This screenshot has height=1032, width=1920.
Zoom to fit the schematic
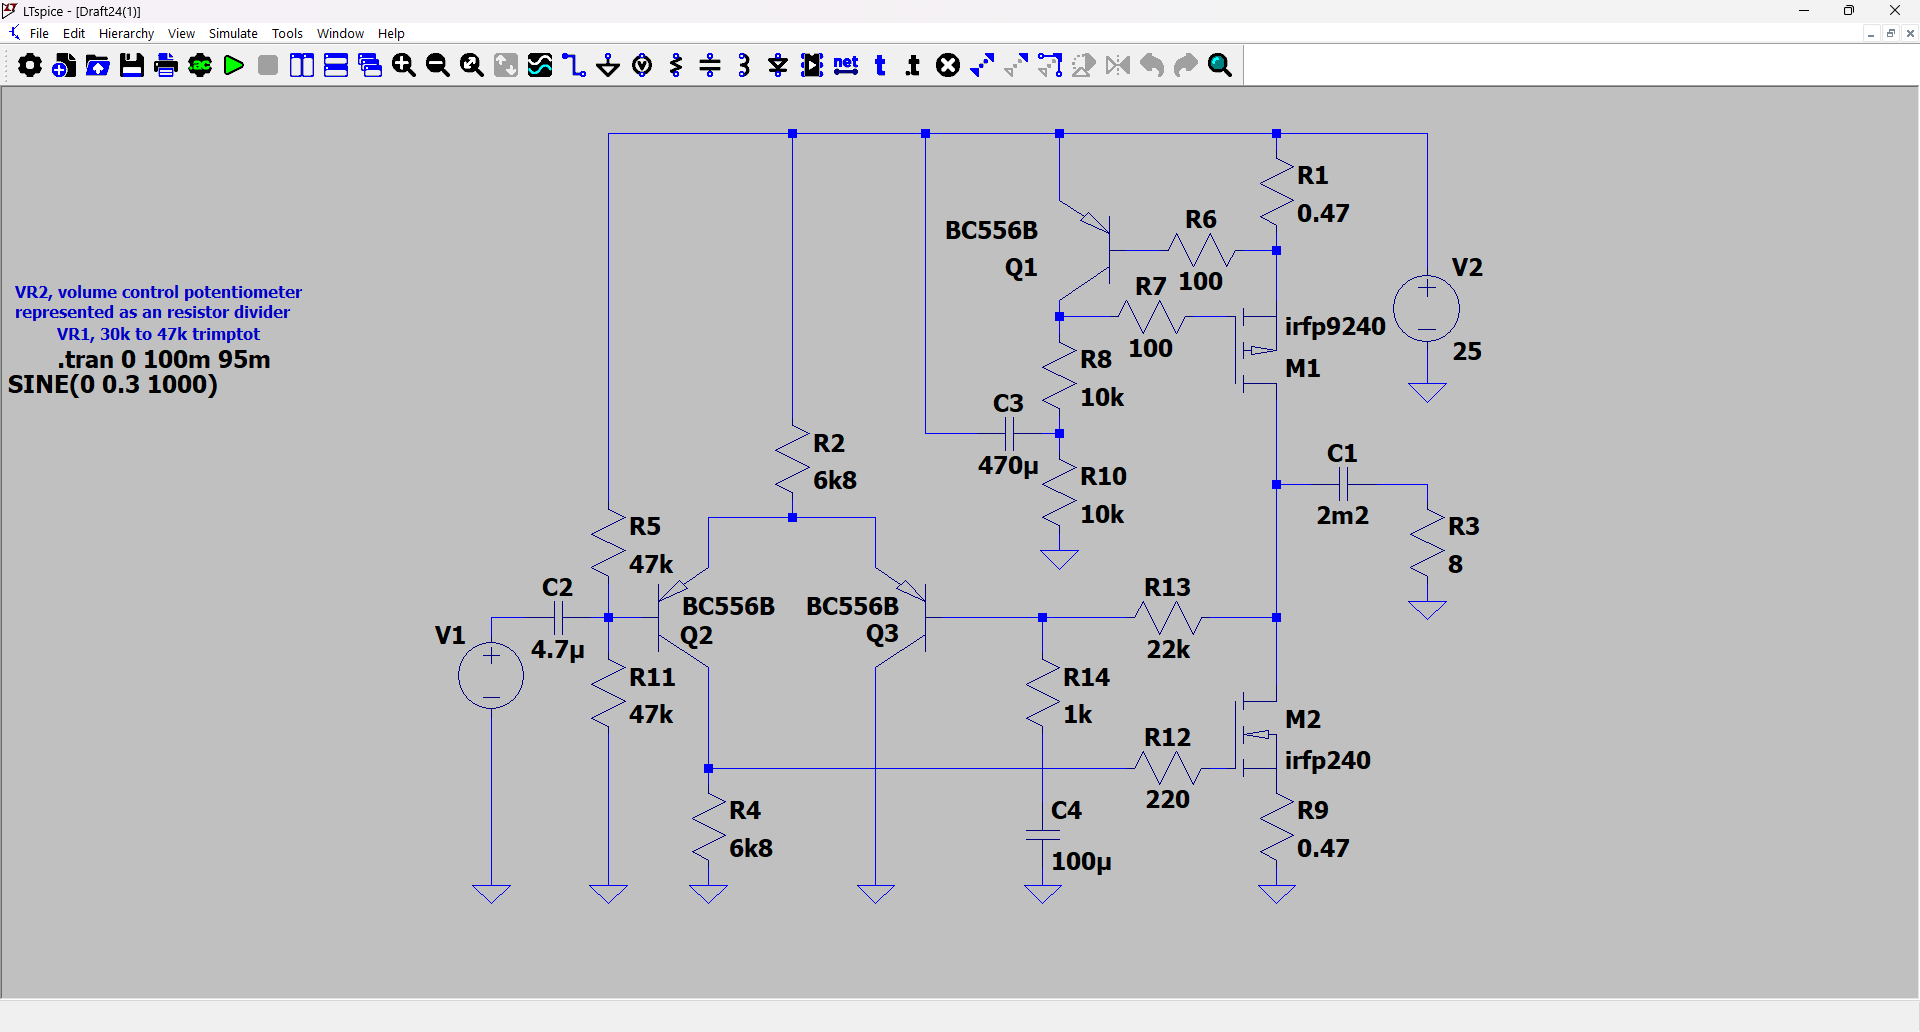[472, 66]
